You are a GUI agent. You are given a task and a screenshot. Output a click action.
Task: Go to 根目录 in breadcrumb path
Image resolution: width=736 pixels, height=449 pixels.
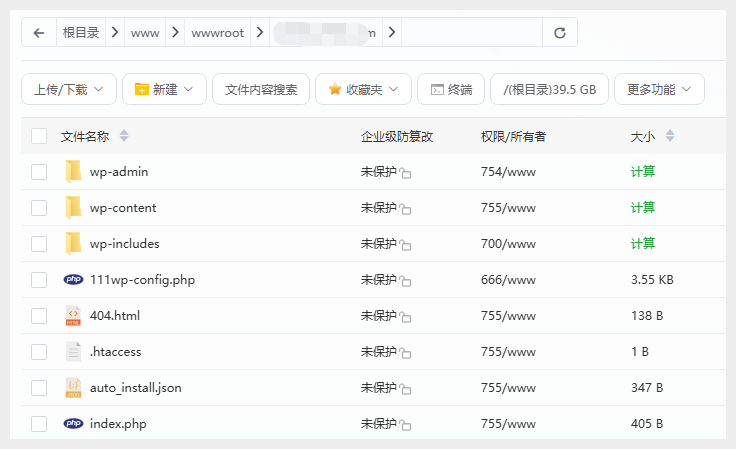pyautogui.click(x=81, y=33)
